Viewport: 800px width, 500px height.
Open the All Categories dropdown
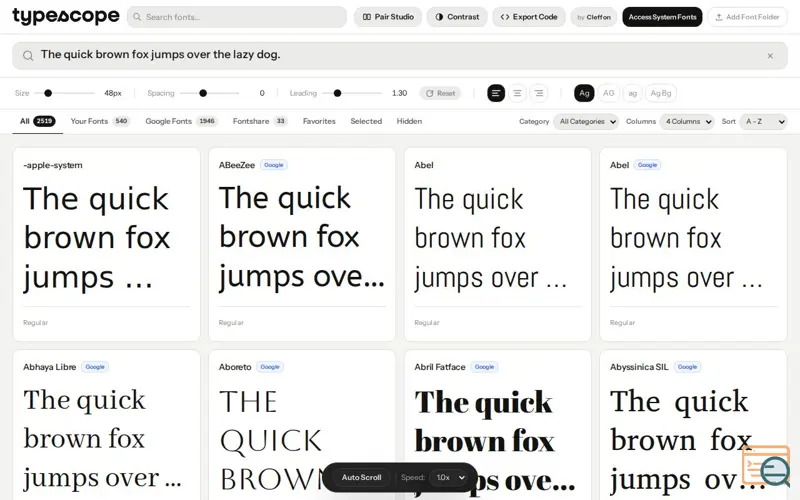tap(586, 121)
